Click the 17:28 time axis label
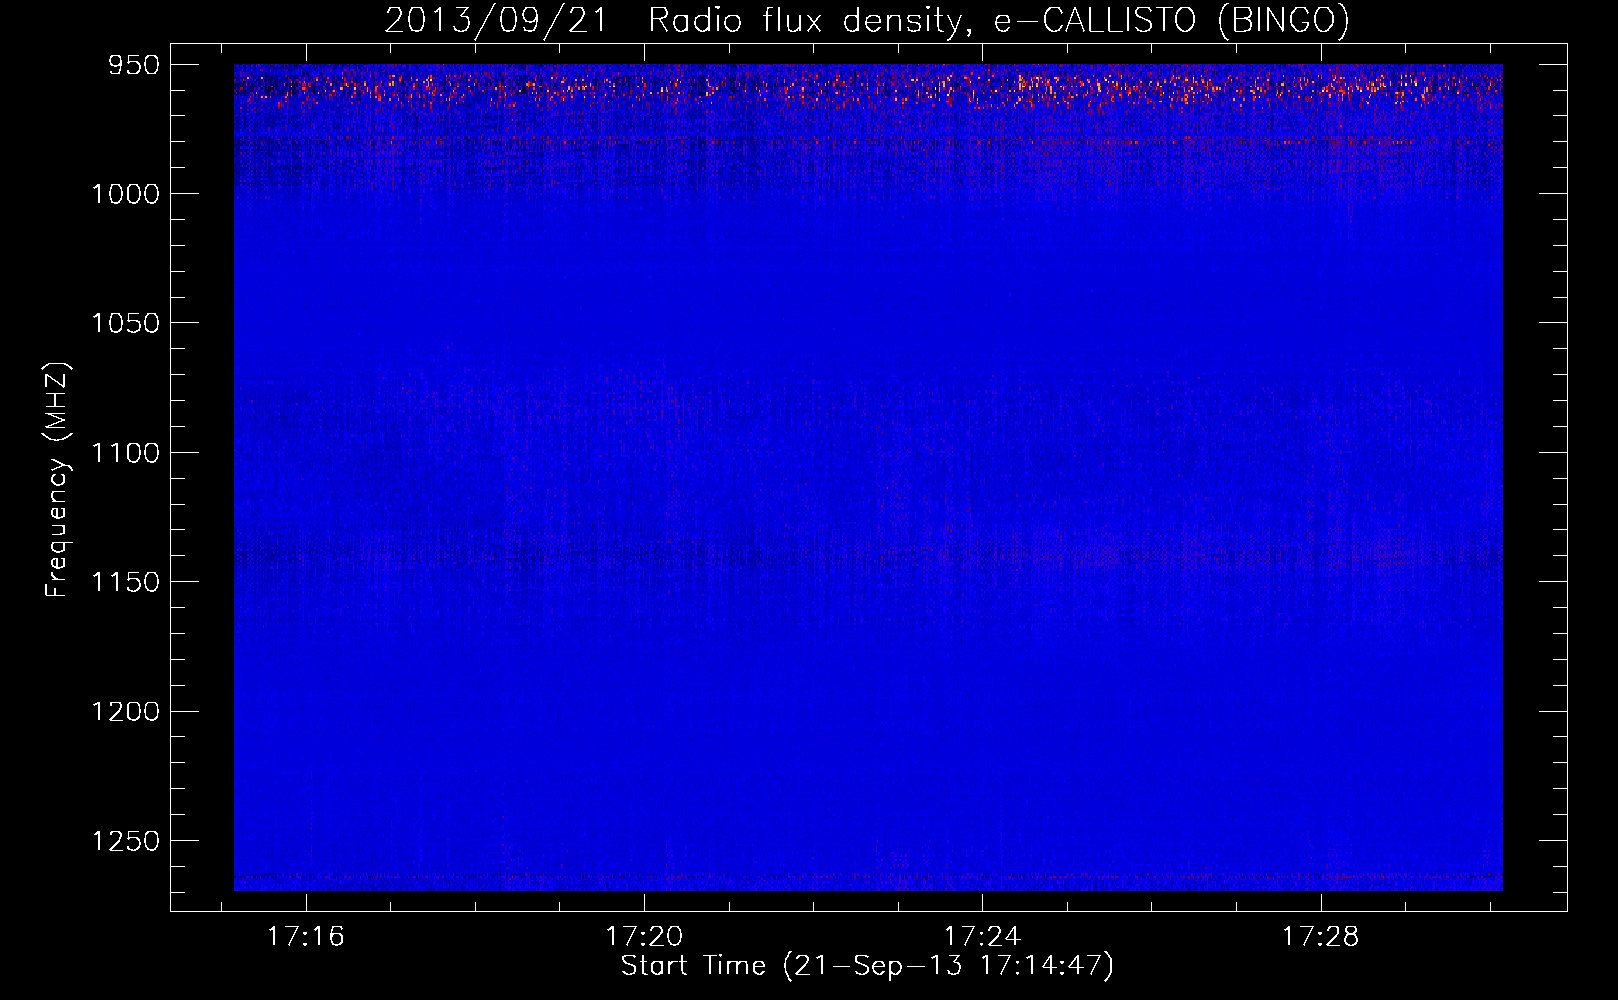The height and width of the screenshot is (1000, 1618). pyautogui.click(x=1321, y=936)
